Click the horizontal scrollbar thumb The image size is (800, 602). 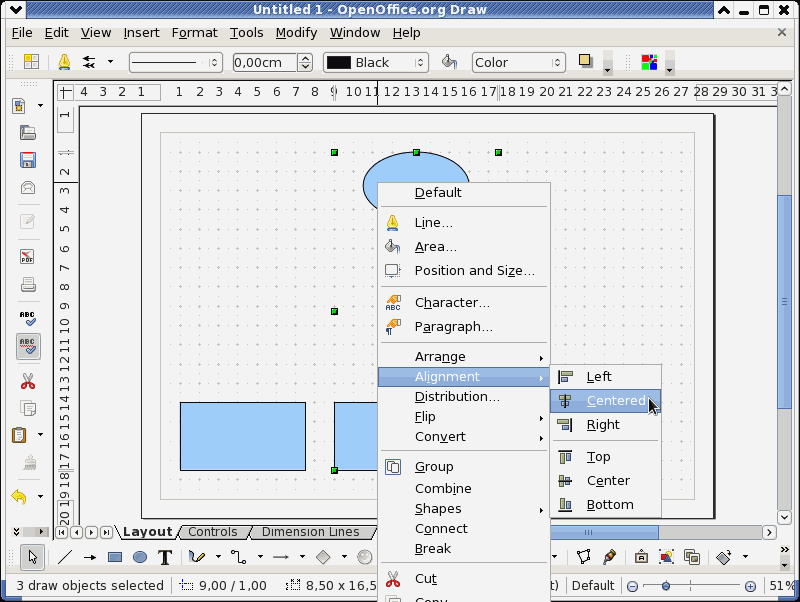click(604, 532)
